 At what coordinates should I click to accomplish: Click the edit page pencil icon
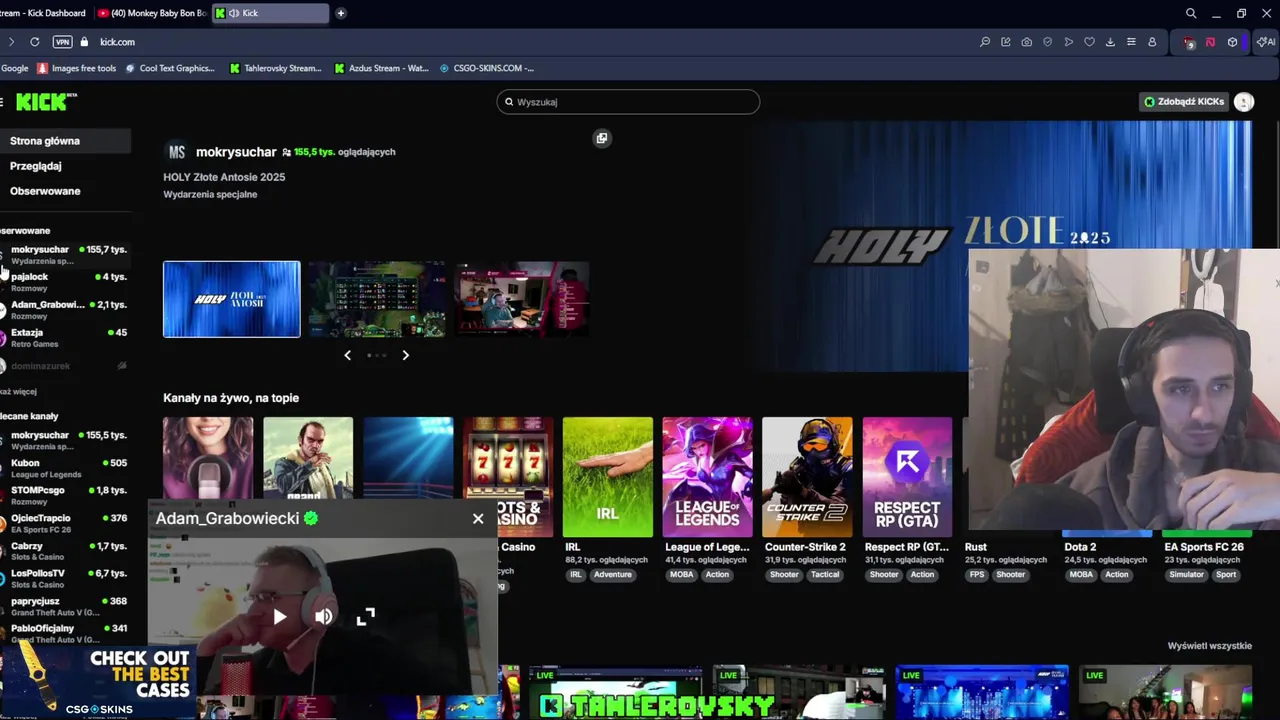(x=1006, y=42)
